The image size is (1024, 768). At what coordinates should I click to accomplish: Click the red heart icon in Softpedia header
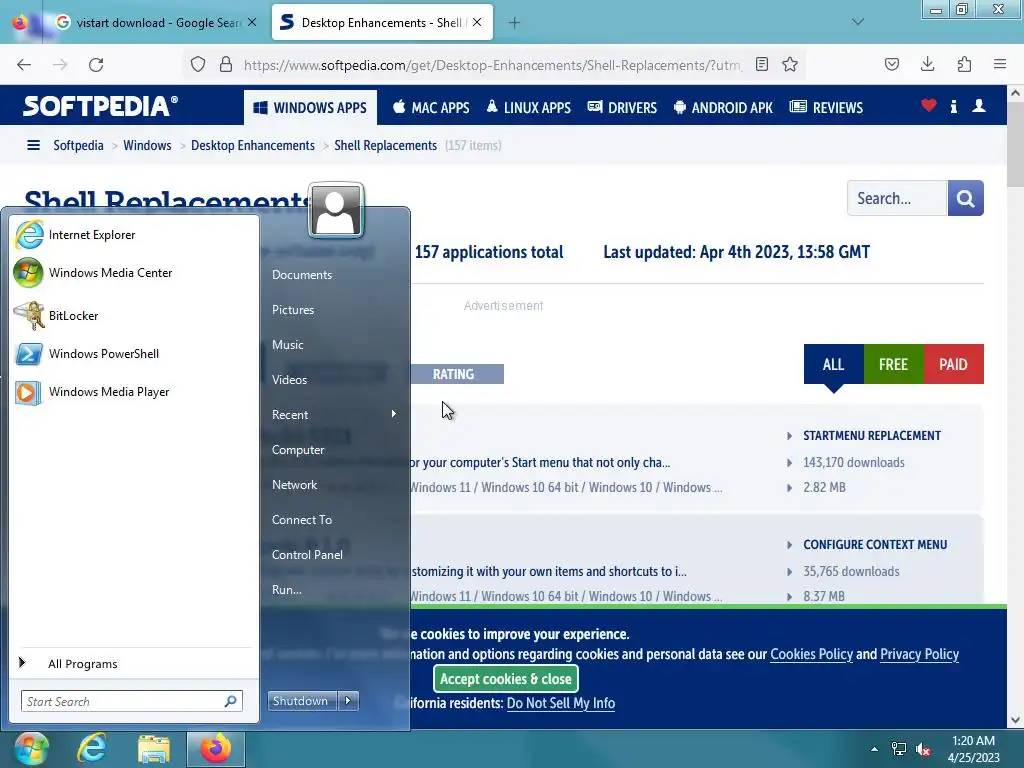[x=929, y=105]
